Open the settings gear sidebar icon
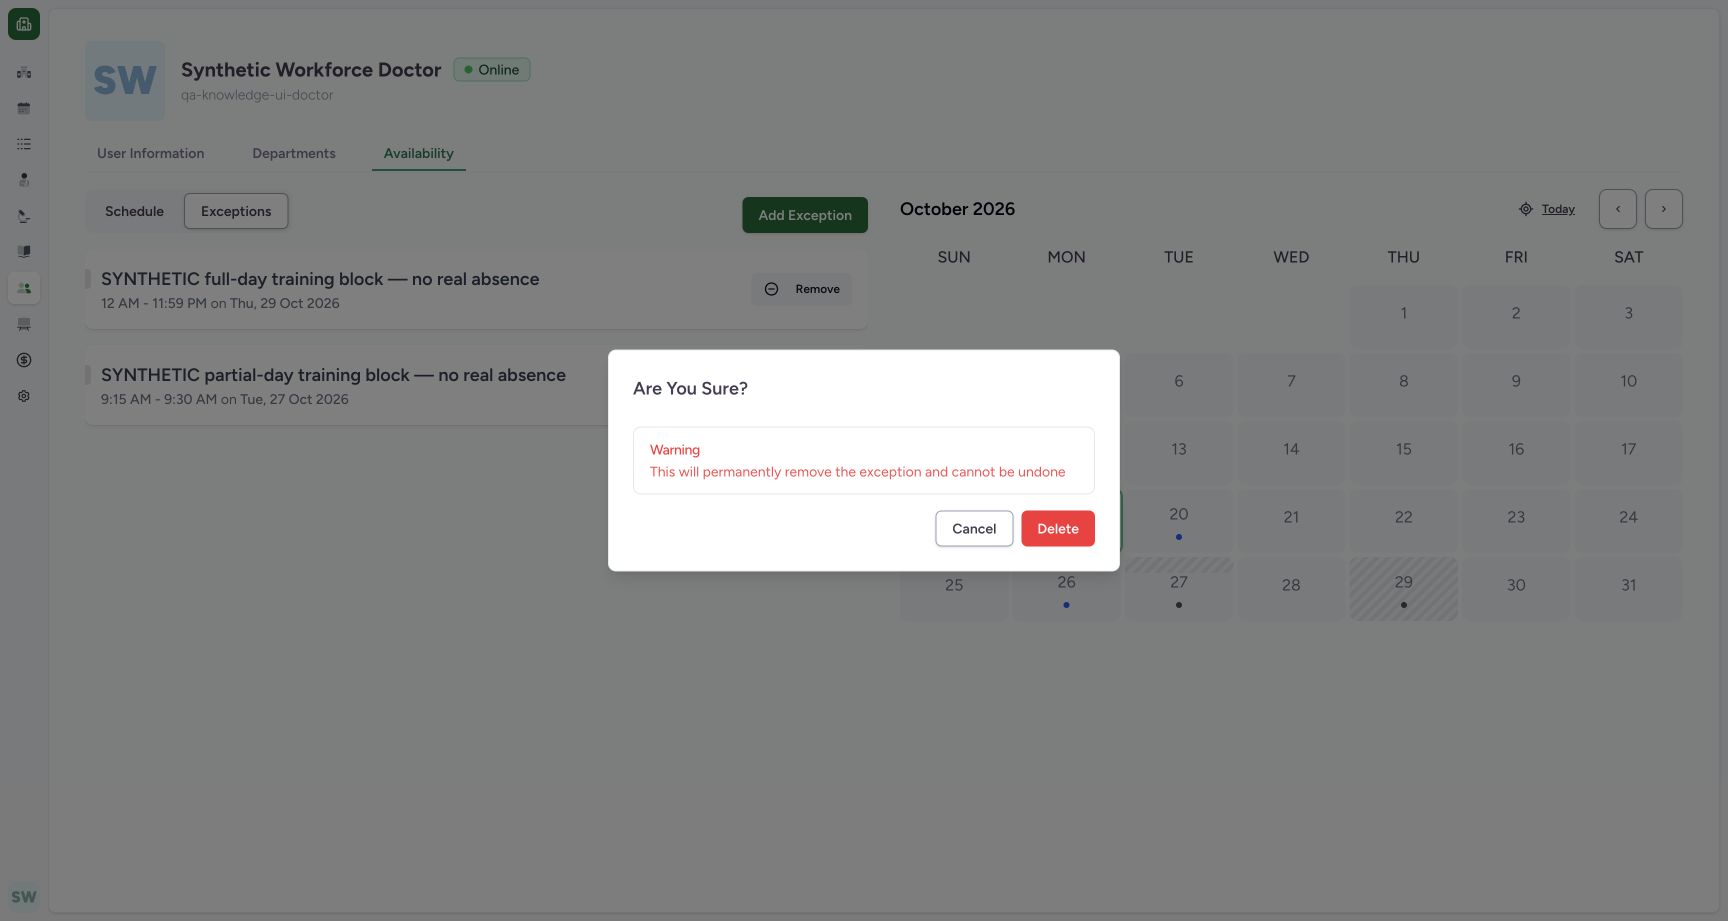The height and width of the screenshot is (921, 1728). click(x=24, y=396)
